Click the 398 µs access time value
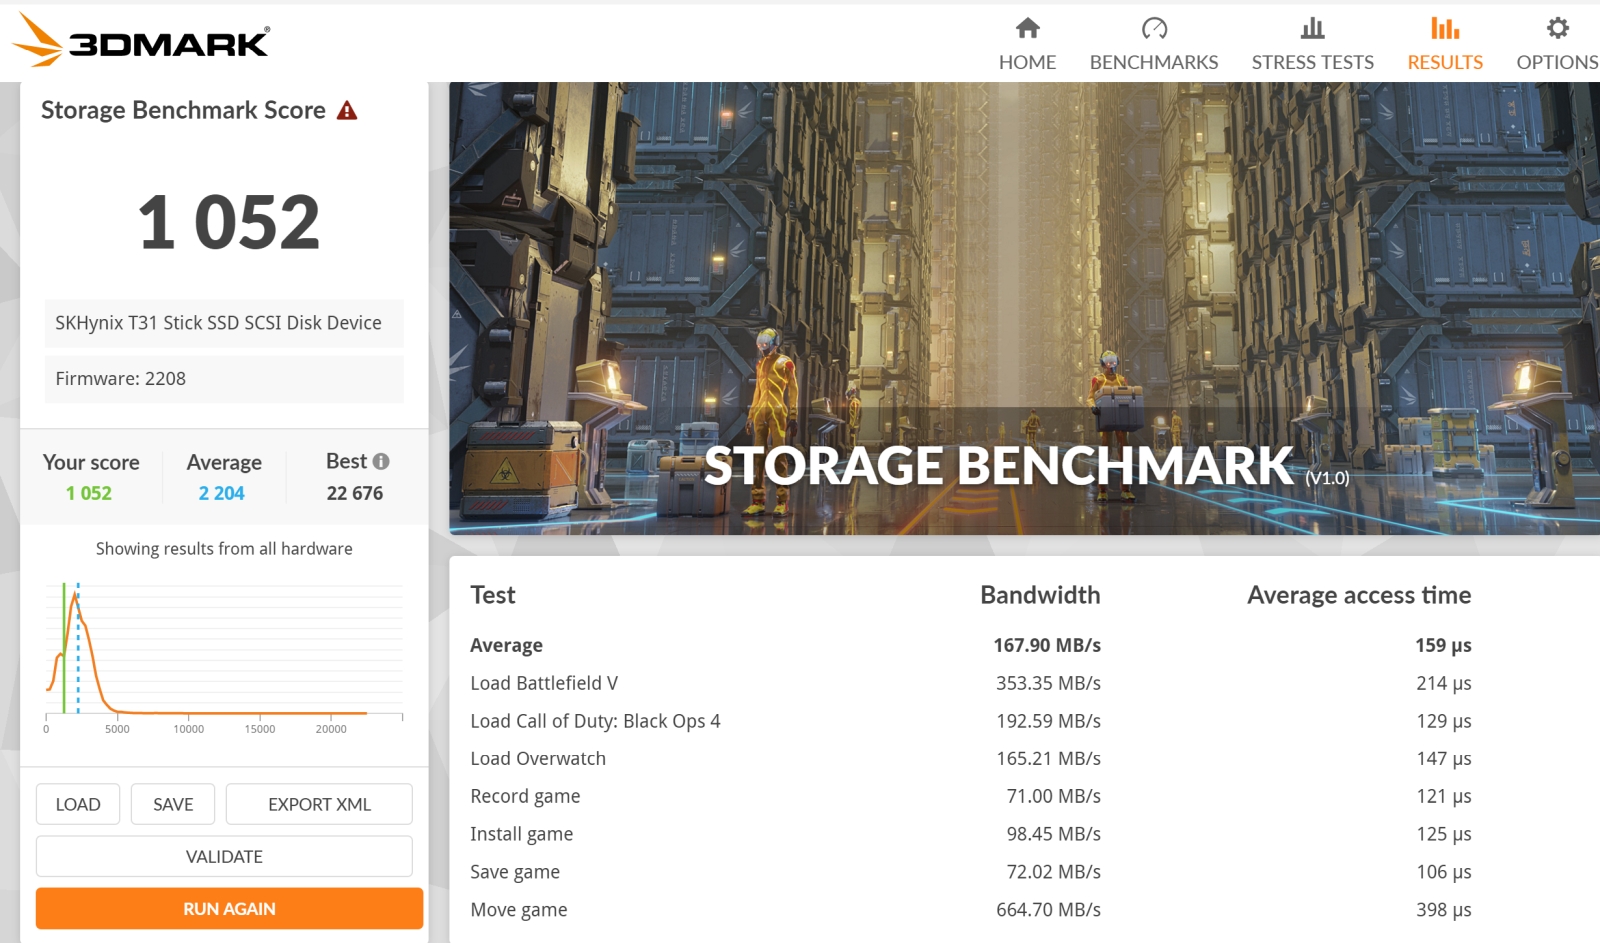This screenshot has width=1600, height=943. click(x=1444, y=910)
